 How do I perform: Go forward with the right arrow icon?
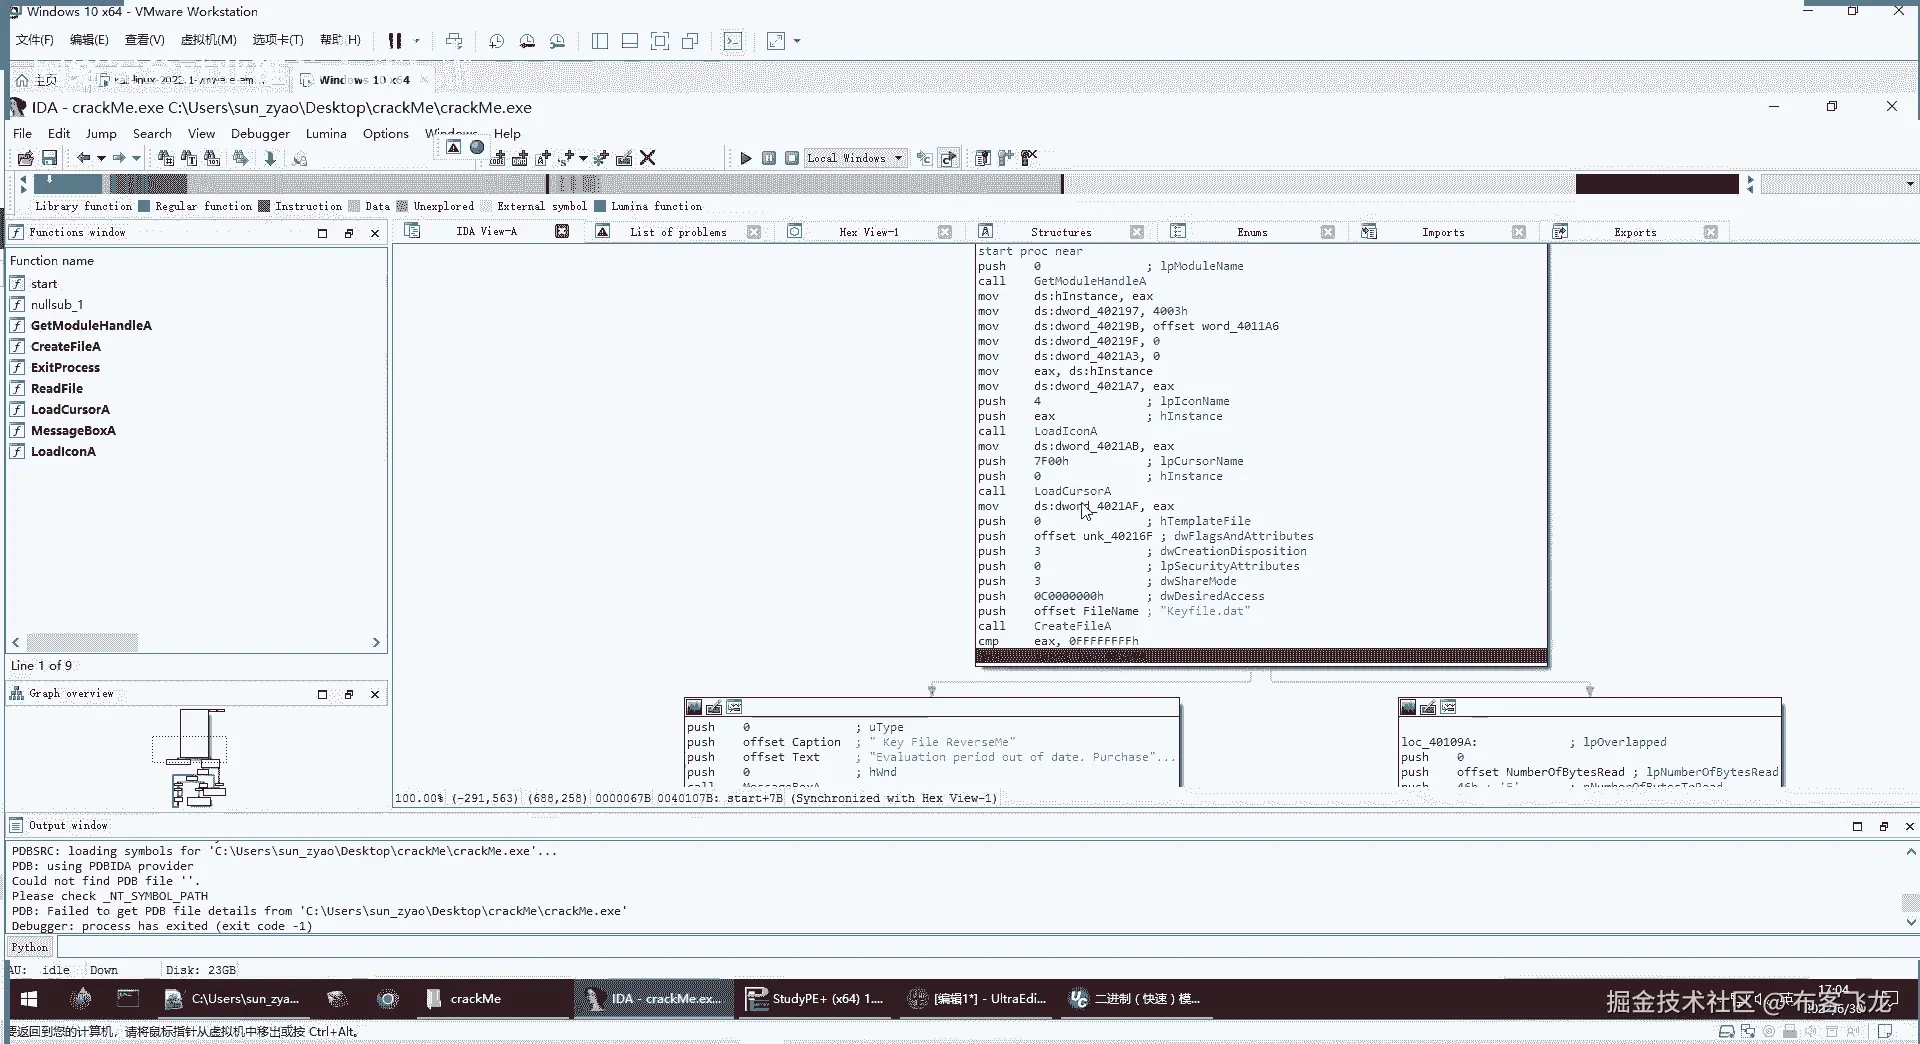(119, 158)
